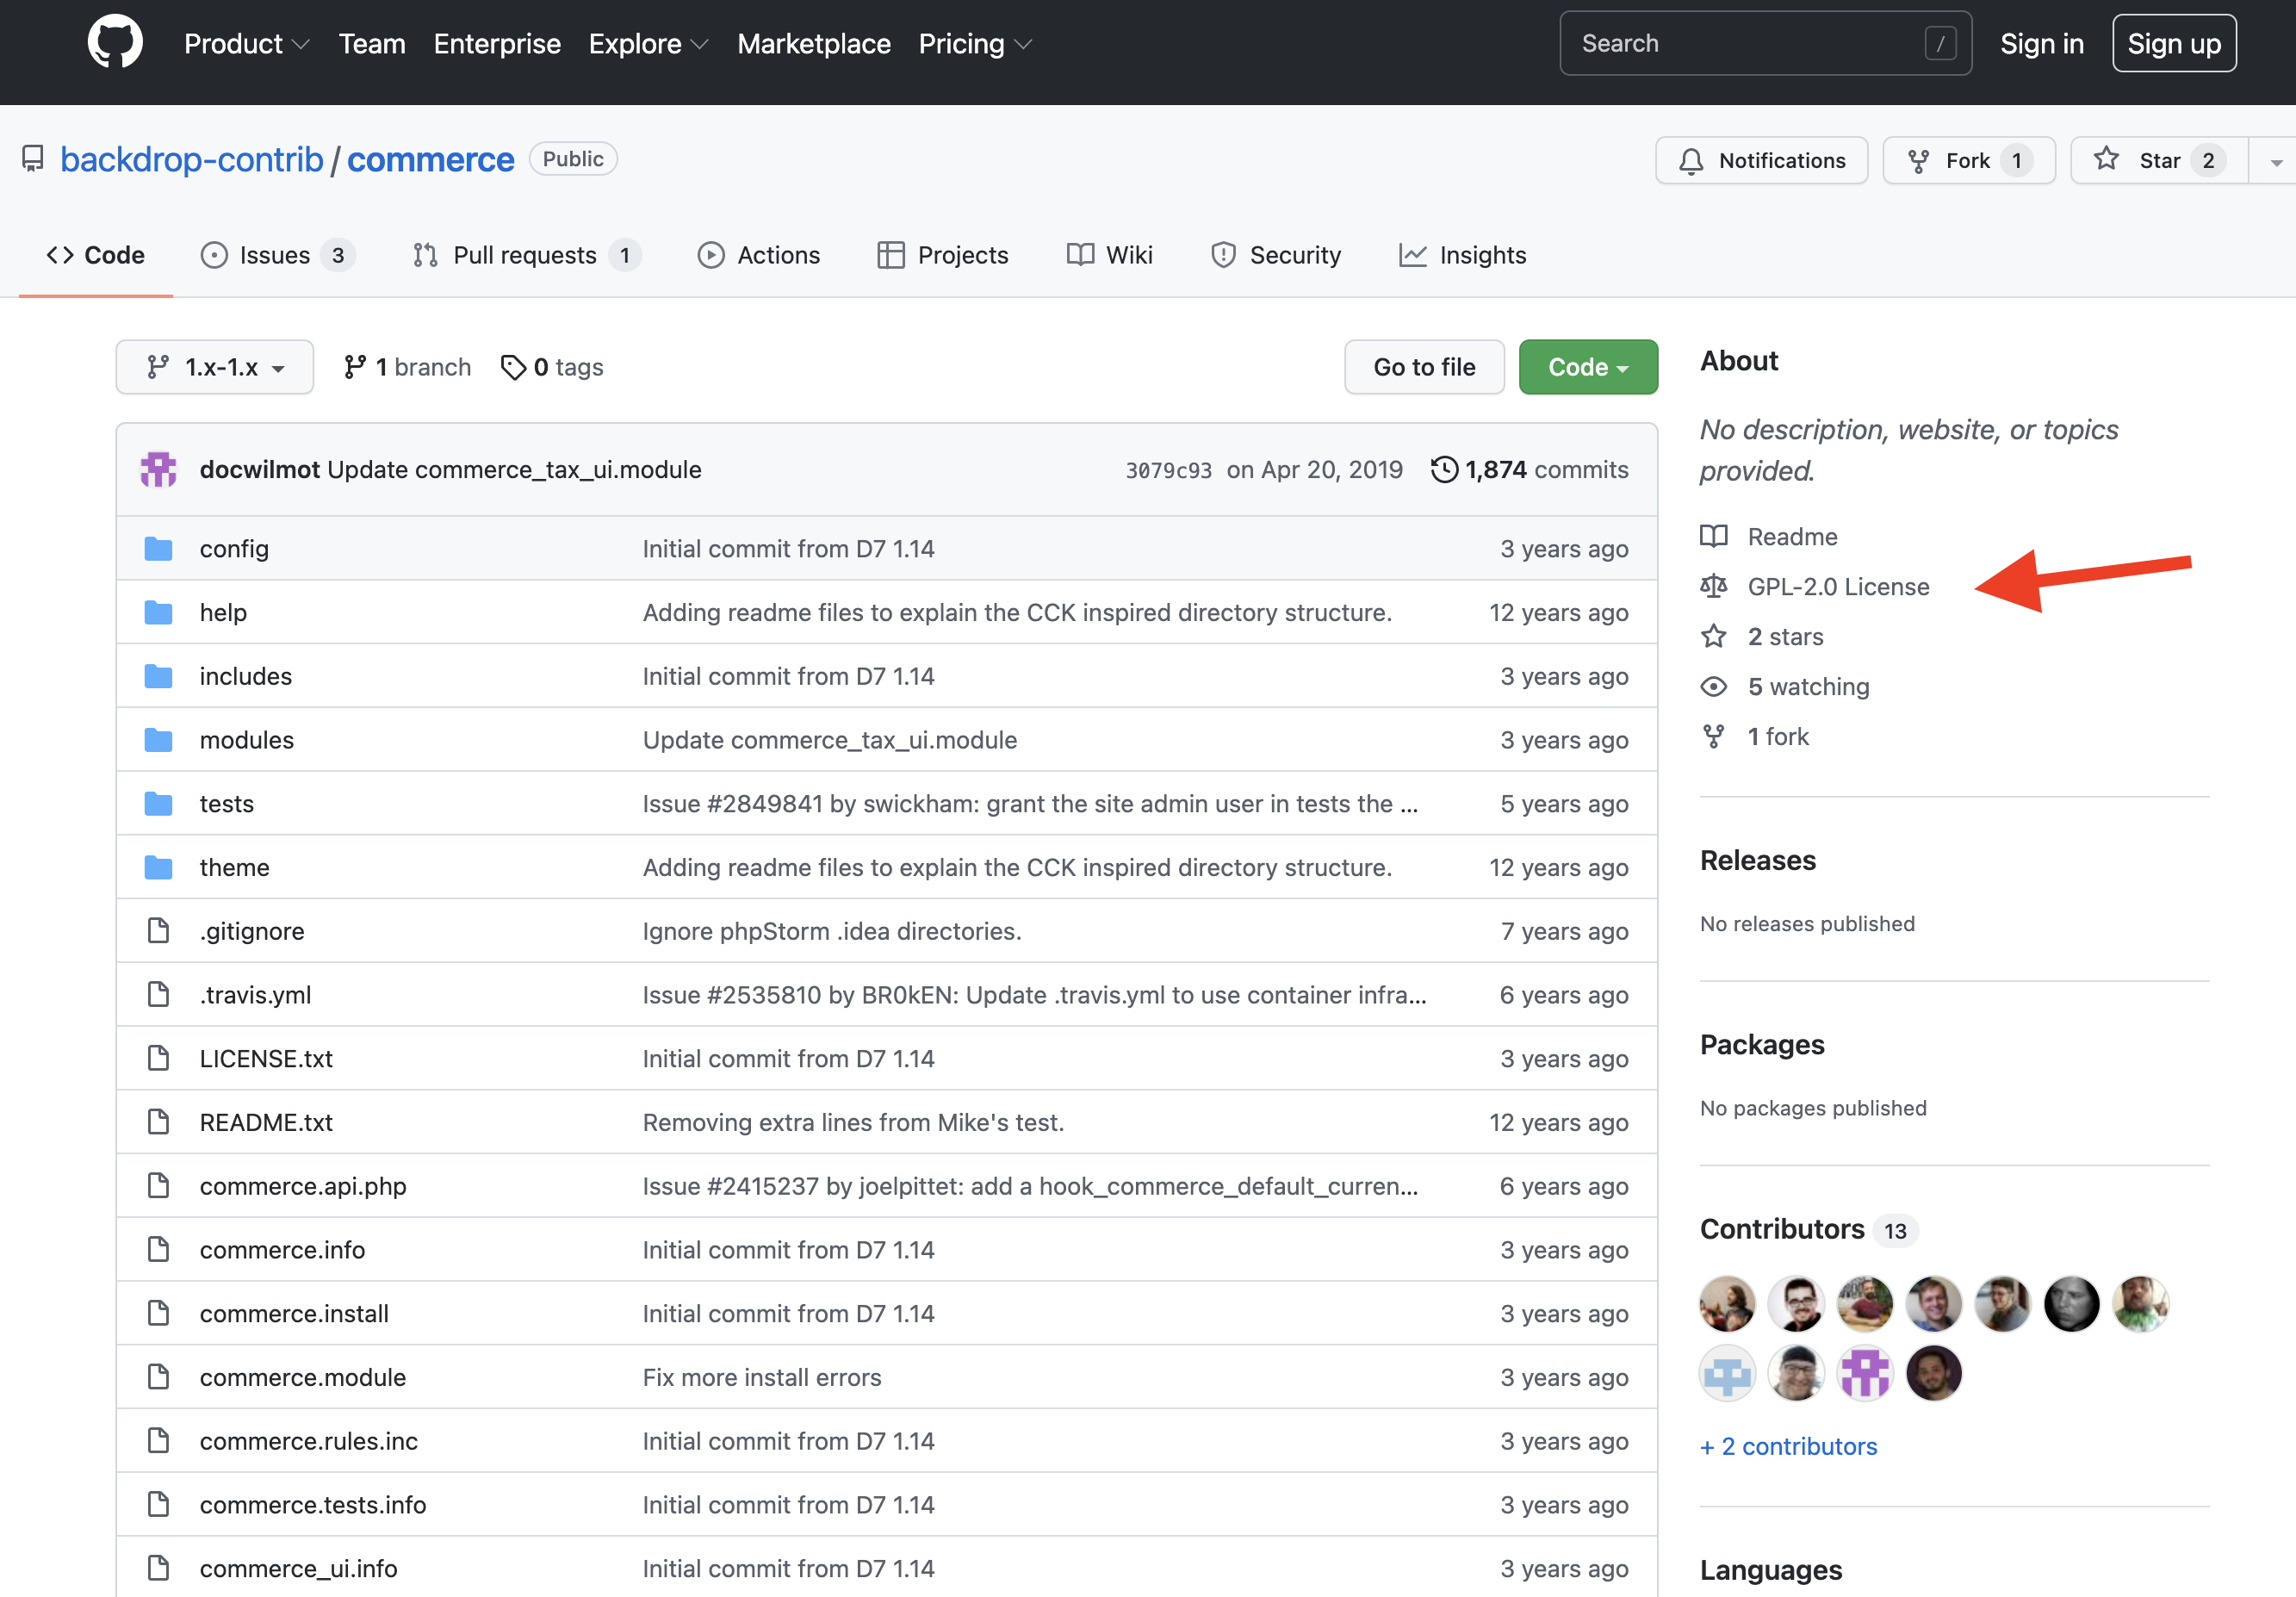Click the eye icon beside 5 watching
Screen dimensions: 2296x1597
tap(1713, 686)
